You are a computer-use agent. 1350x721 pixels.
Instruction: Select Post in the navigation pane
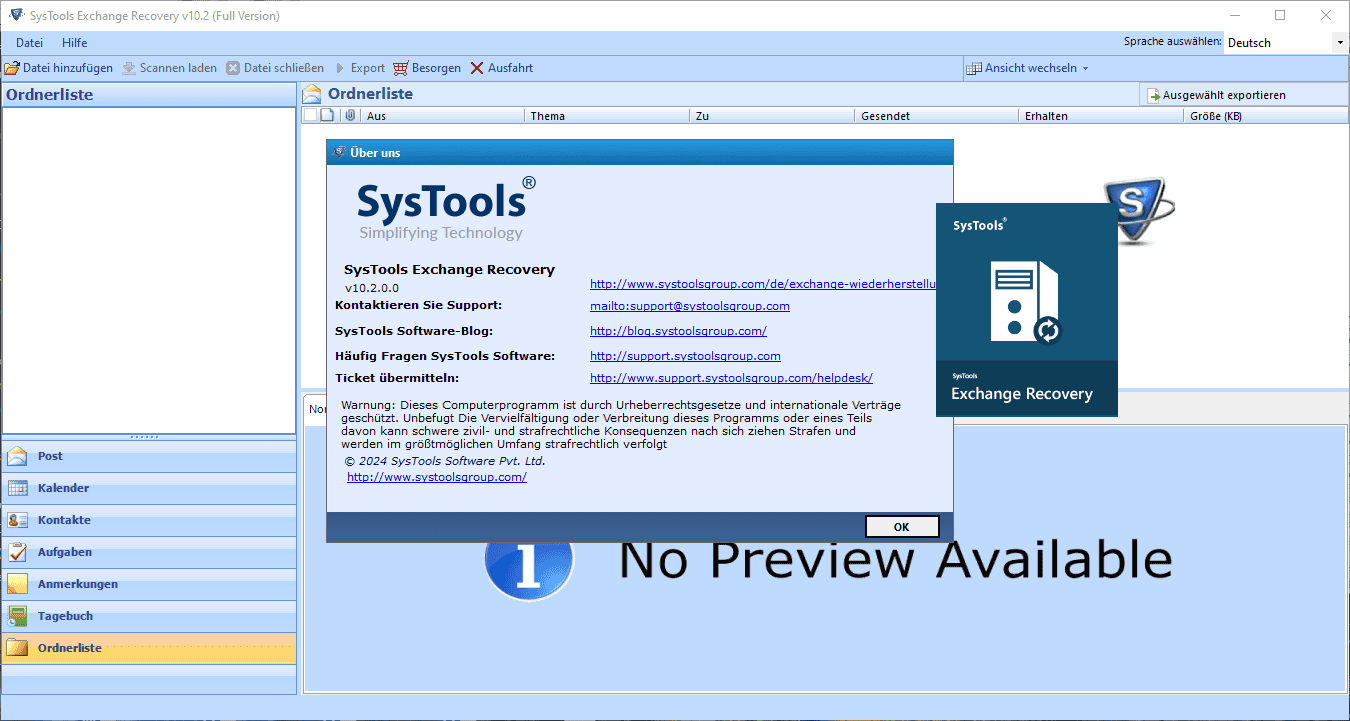pyautogui.click(x=149, y=456)
